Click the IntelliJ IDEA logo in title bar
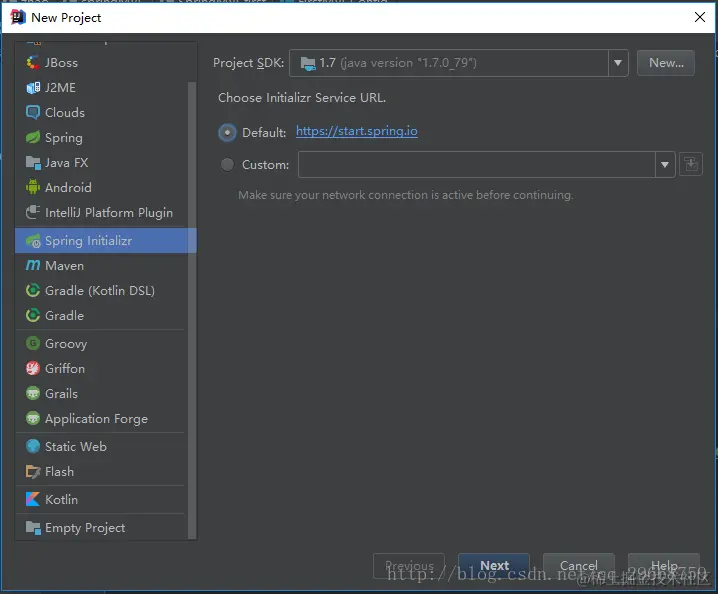The width and height of the screenshot is (718, 594). (18, 17)
